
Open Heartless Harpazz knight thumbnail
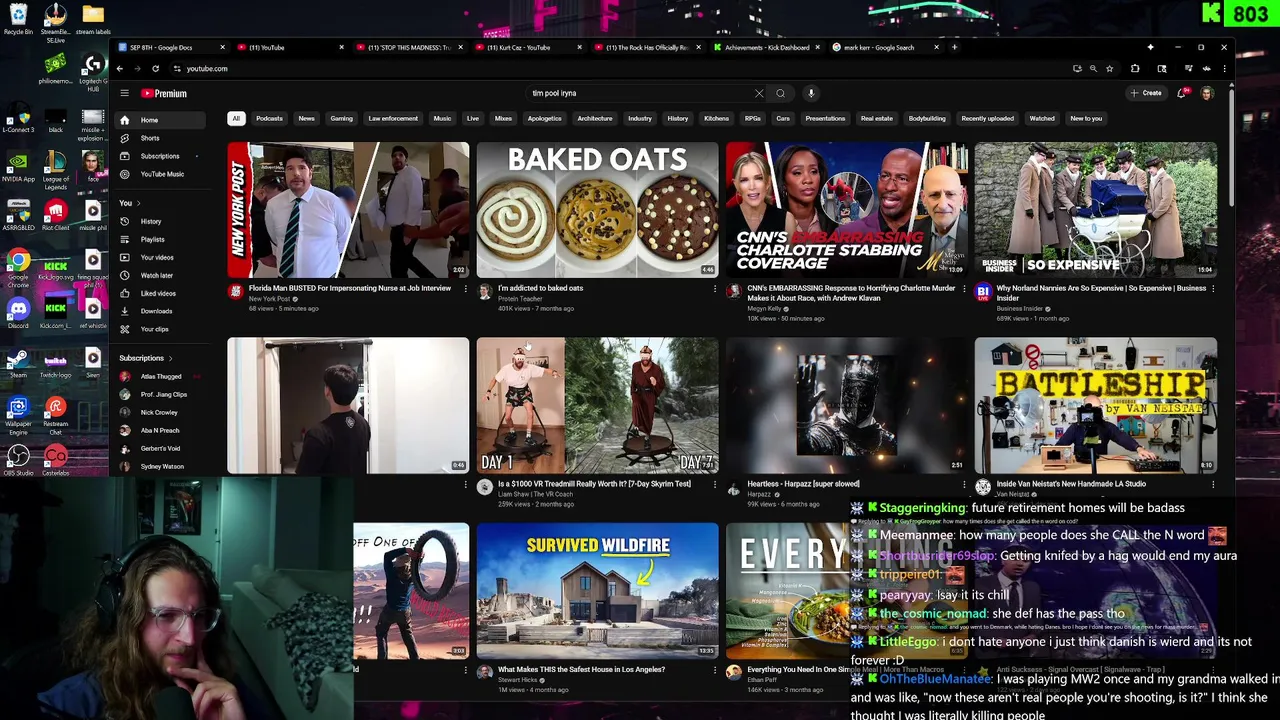tap(847, 405)
